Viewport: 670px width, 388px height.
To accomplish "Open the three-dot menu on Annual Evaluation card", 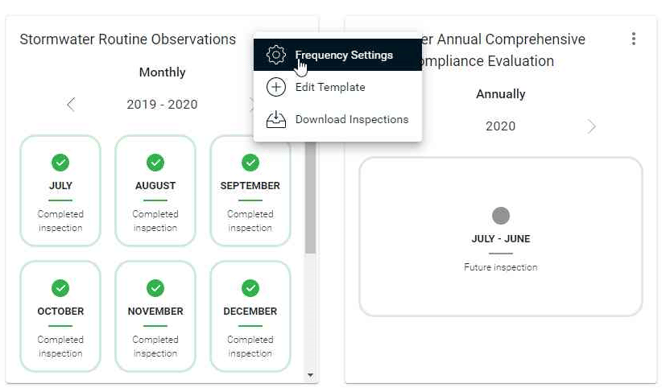I will [634, 39].
